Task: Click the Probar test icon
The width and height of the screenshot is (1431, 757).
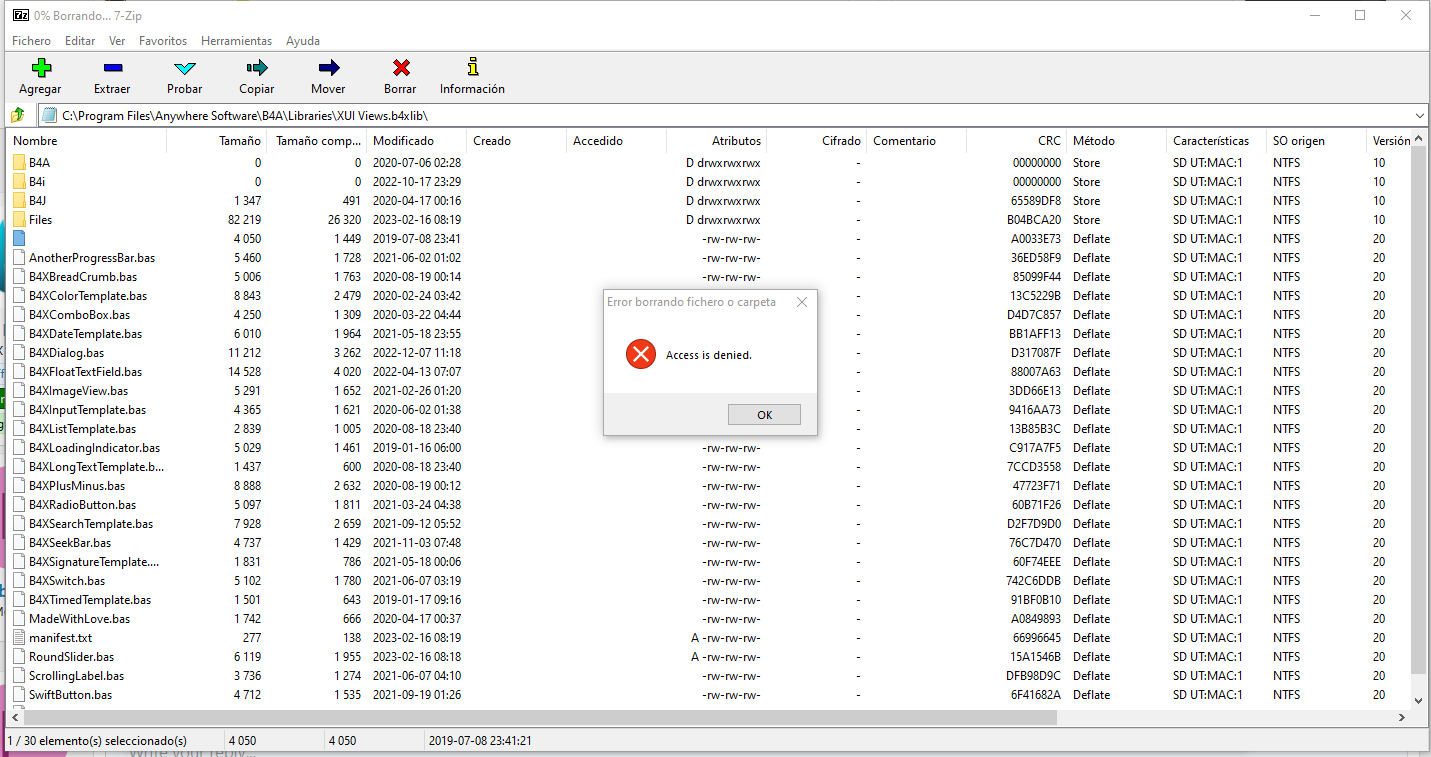Action: point(185,68)
